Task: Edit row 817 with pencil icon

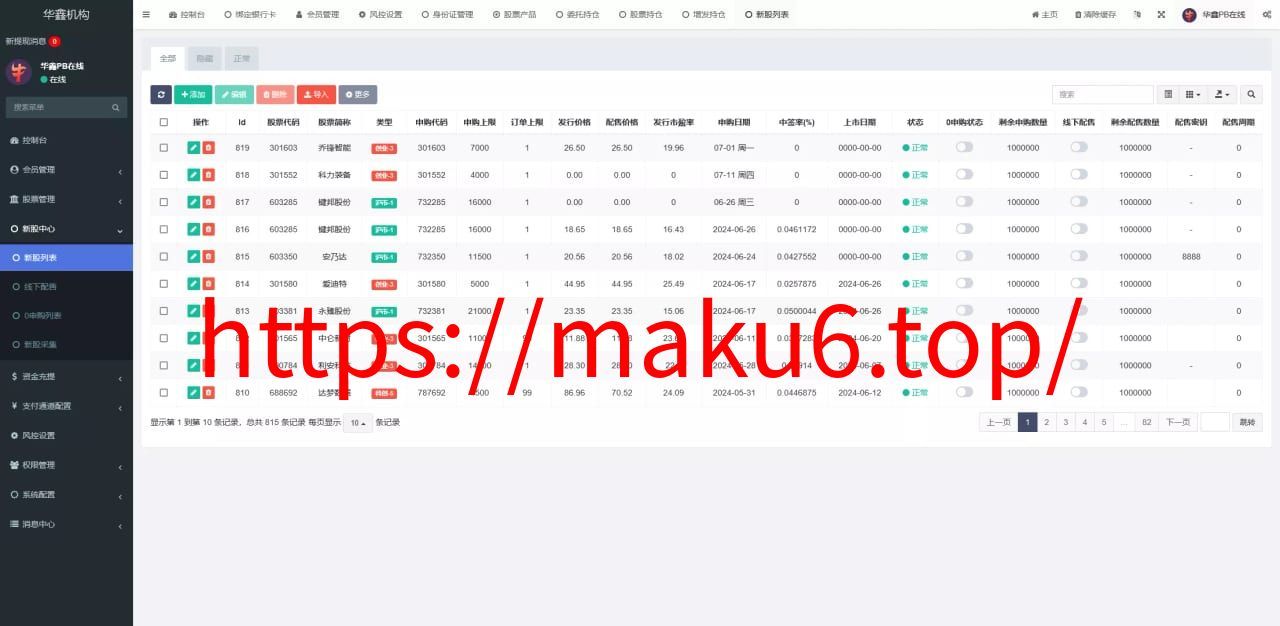Action: (193, 202)
